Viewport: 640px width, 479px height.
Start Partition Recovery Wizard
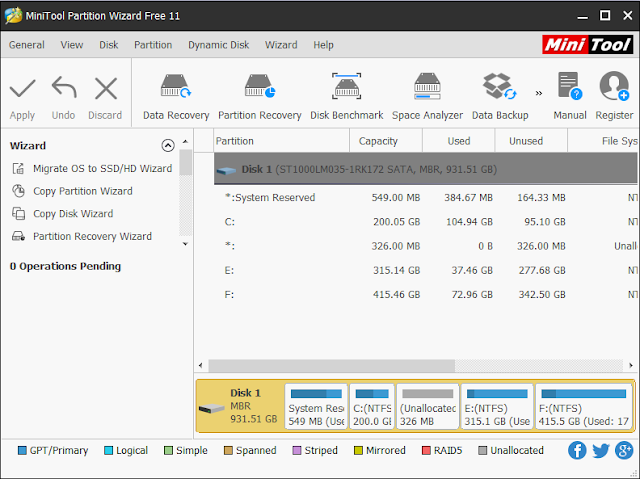coord(92,236)
